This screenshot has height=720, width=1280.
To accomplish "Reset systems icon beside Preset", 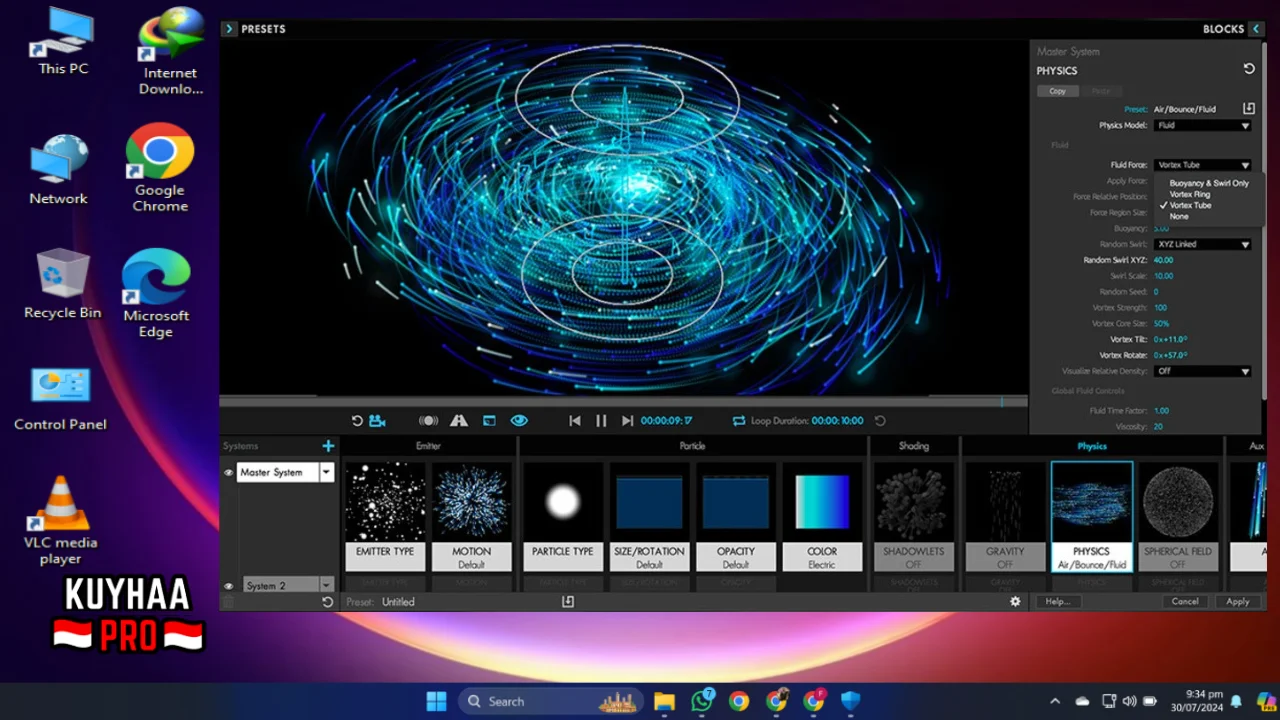I will click(x=327, y=602).
